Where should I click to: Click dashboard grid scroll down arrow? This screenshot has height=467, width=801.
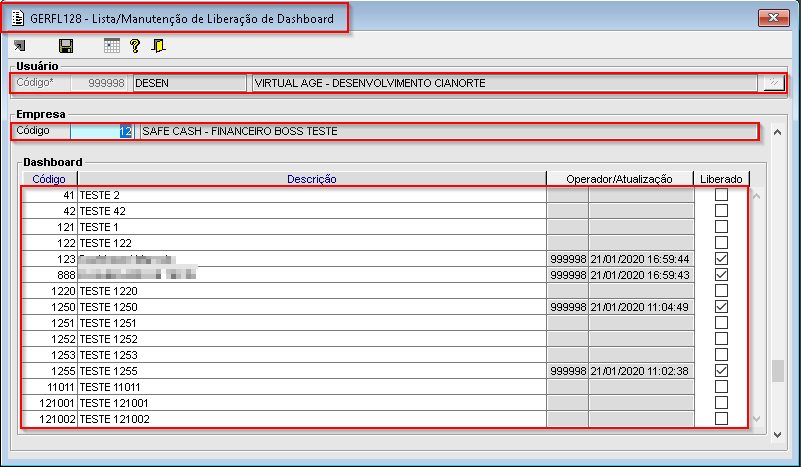pos(757,419)
